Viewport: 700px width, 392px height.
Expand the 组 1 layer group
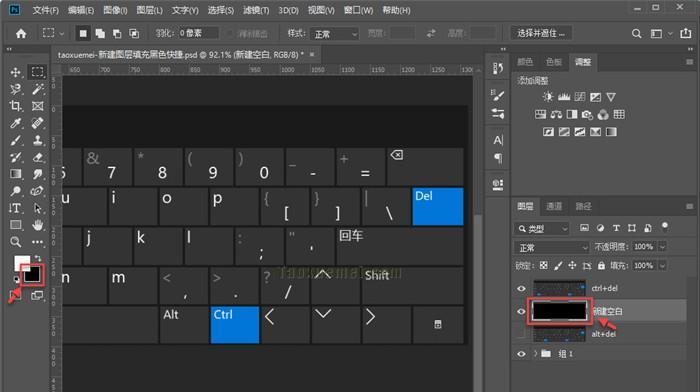tap(535, 354)
